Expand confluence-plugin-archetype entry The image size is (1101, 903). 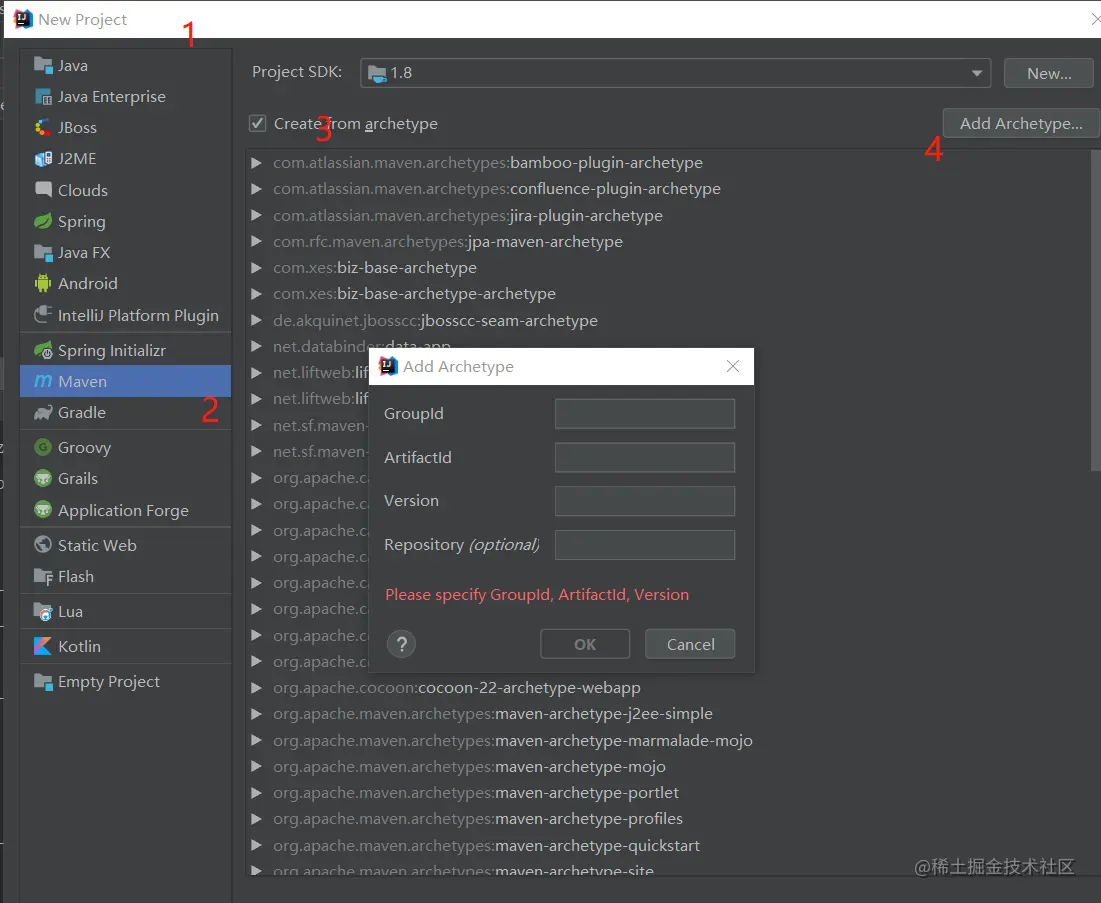(x=256, y=189)
